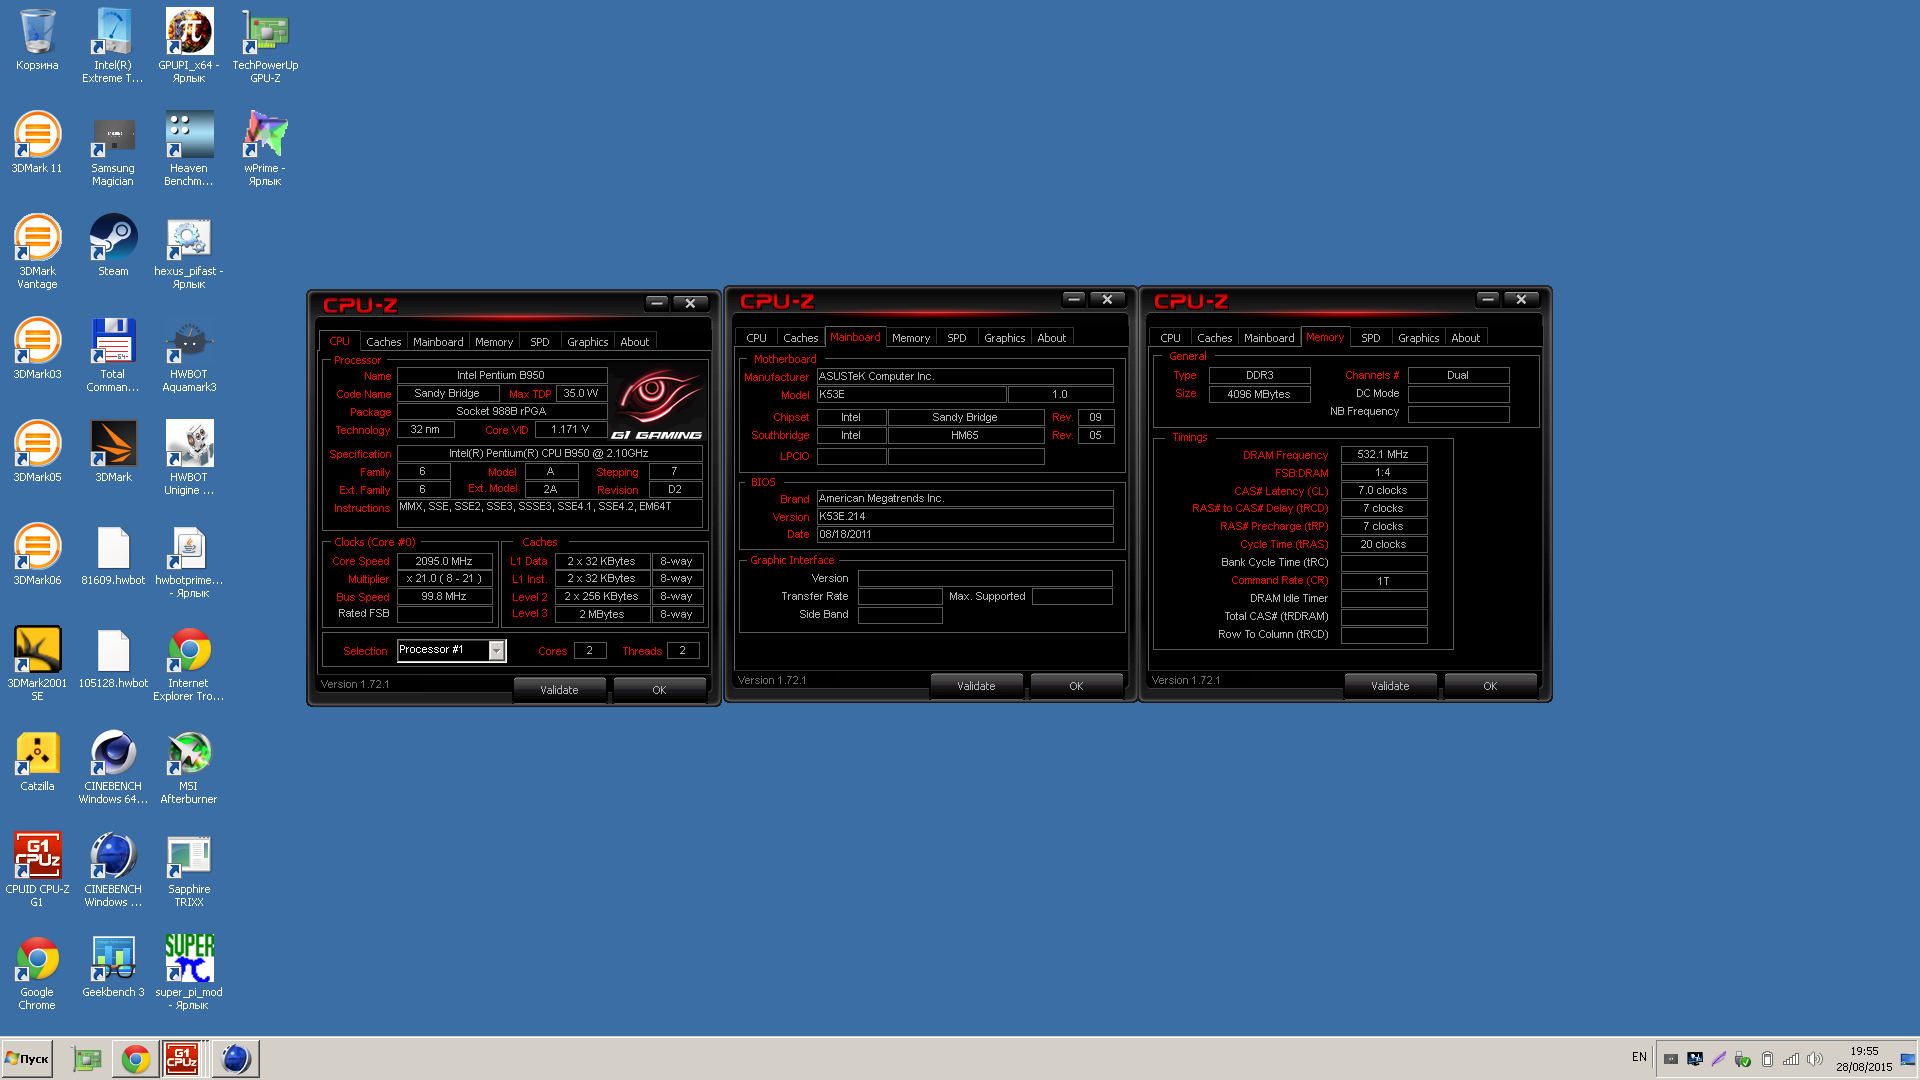Open 3DMark2001 SE desktop icon
The height and width of the screenshot is (1080, 1920).
tap(37, 663)
